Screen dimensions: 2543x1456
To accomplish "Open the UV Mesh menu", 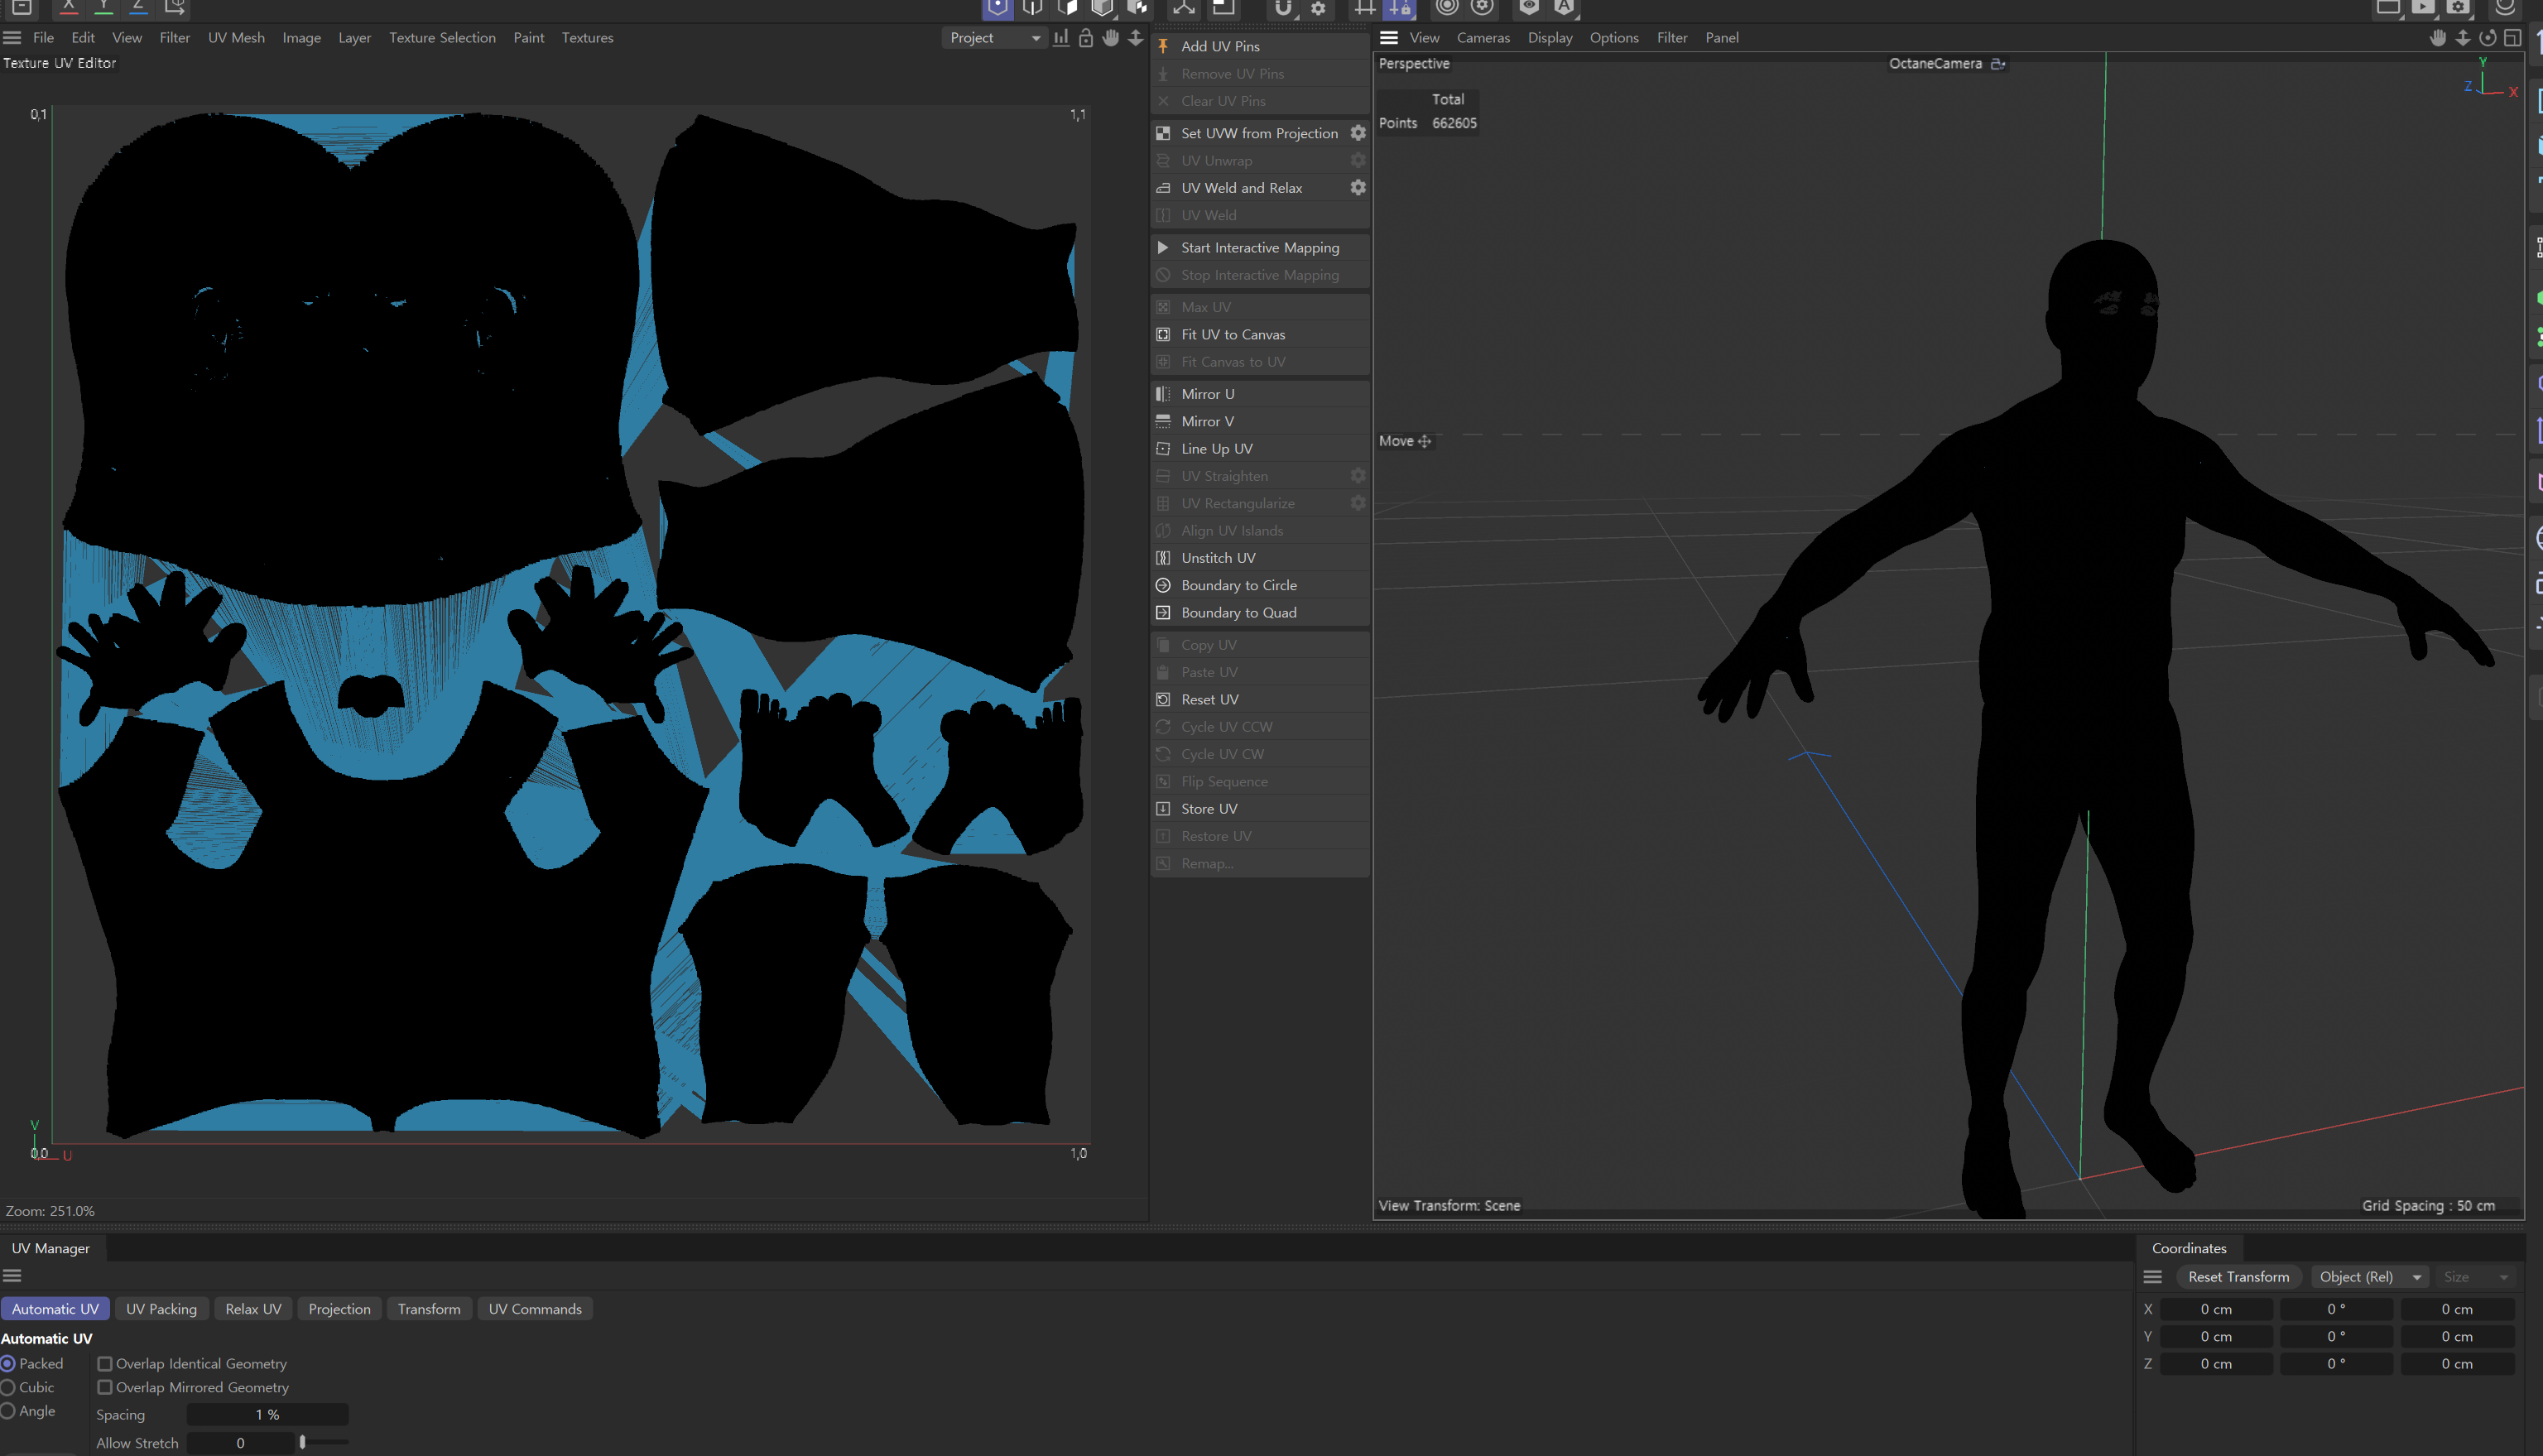I will [236, 38].
